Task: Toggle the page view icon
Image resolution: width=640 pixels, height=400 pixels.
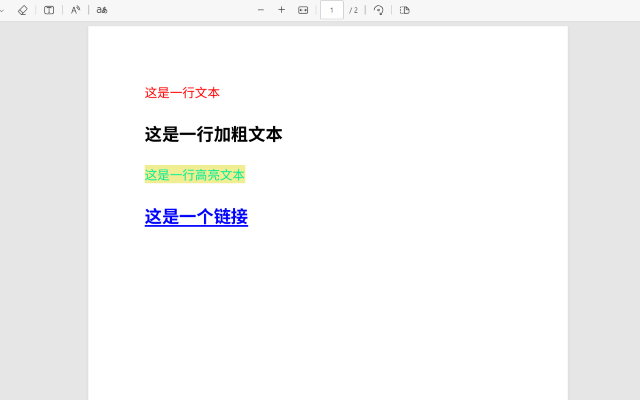Action: pyautogui.click(x=404, y=10)
